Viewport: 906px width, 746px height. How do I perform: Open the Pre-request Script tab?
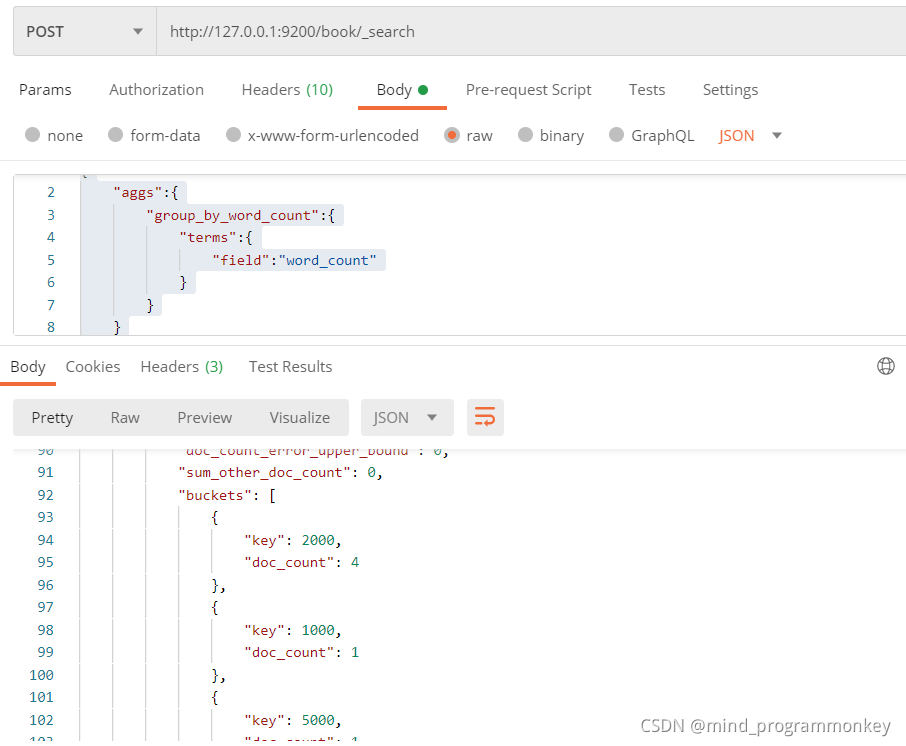click(x=529, y=90)
